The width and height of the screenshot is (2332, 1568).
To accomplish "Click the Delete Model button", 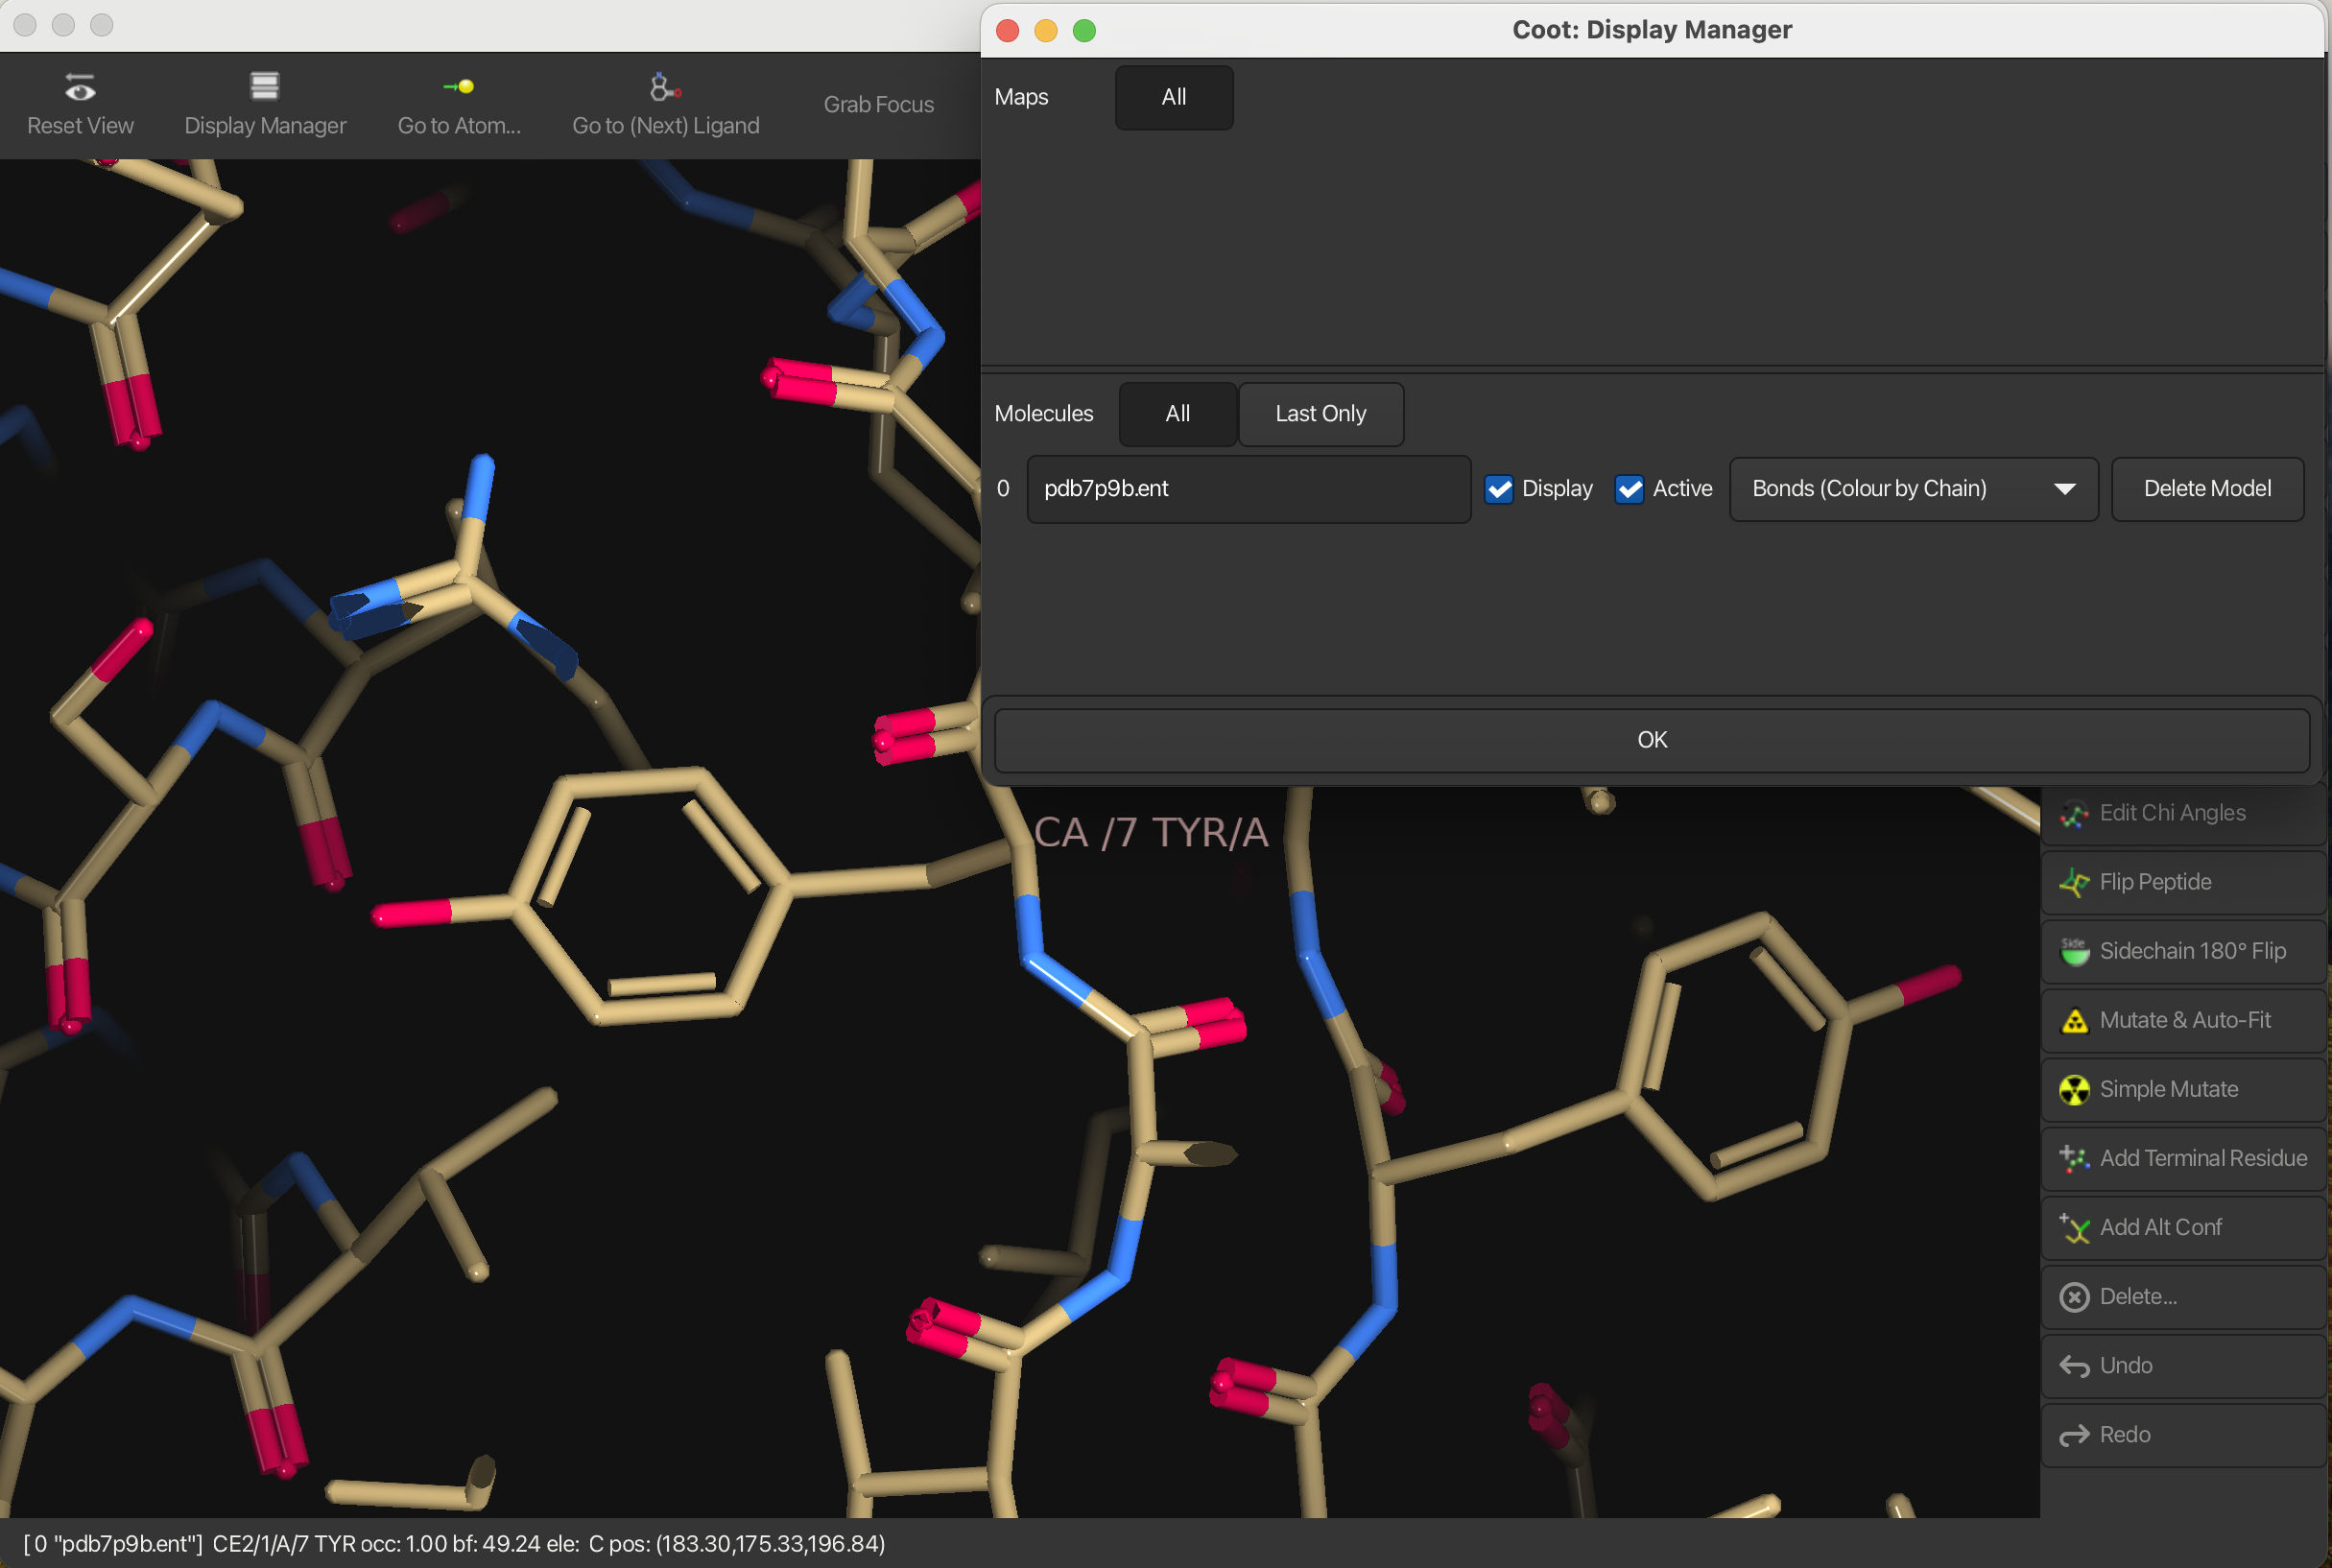I will tap(2206, 489).
